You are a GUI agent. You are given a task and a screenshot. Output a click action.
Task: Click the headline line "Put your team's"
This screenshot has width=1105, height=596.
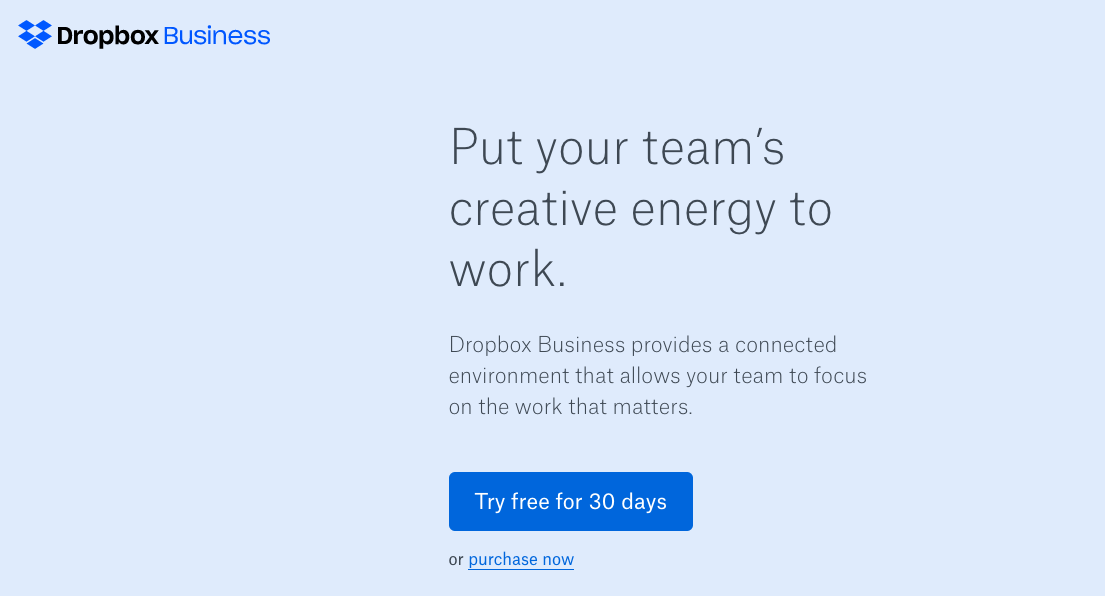617,148
